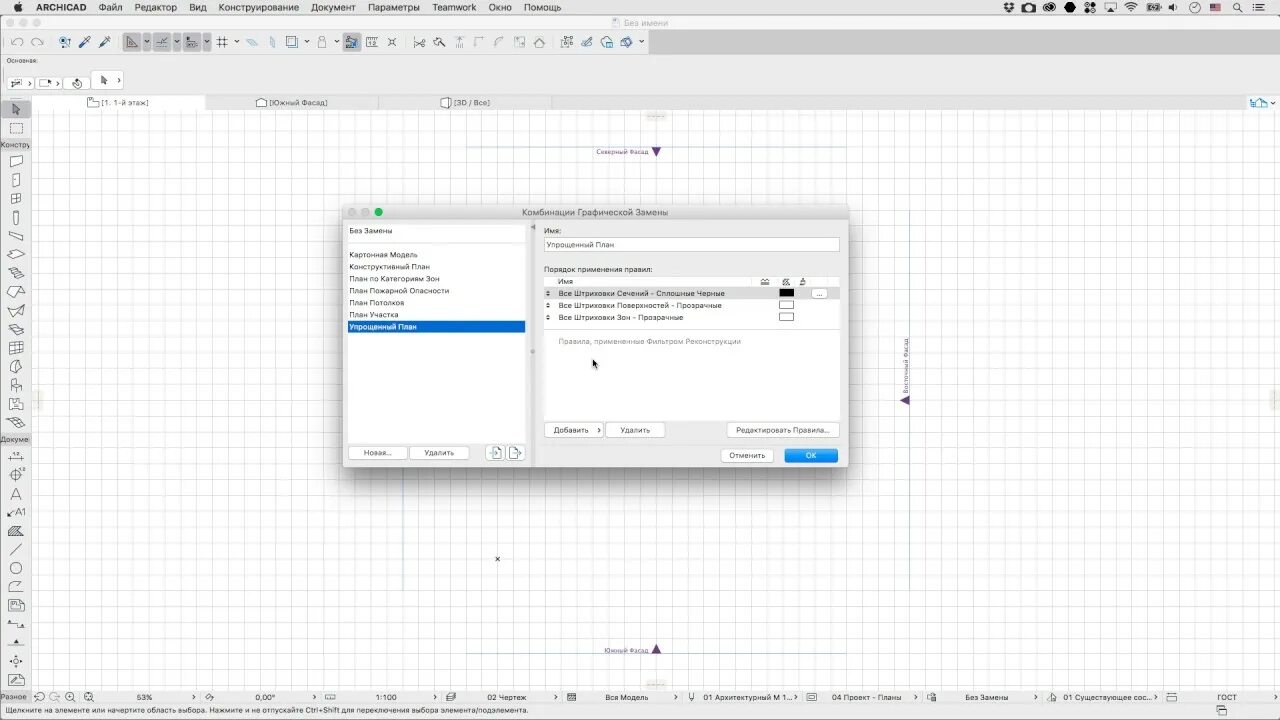
Task: Open the Wi-Fi menu bar icon
Action: click(x=1131, y=7)
